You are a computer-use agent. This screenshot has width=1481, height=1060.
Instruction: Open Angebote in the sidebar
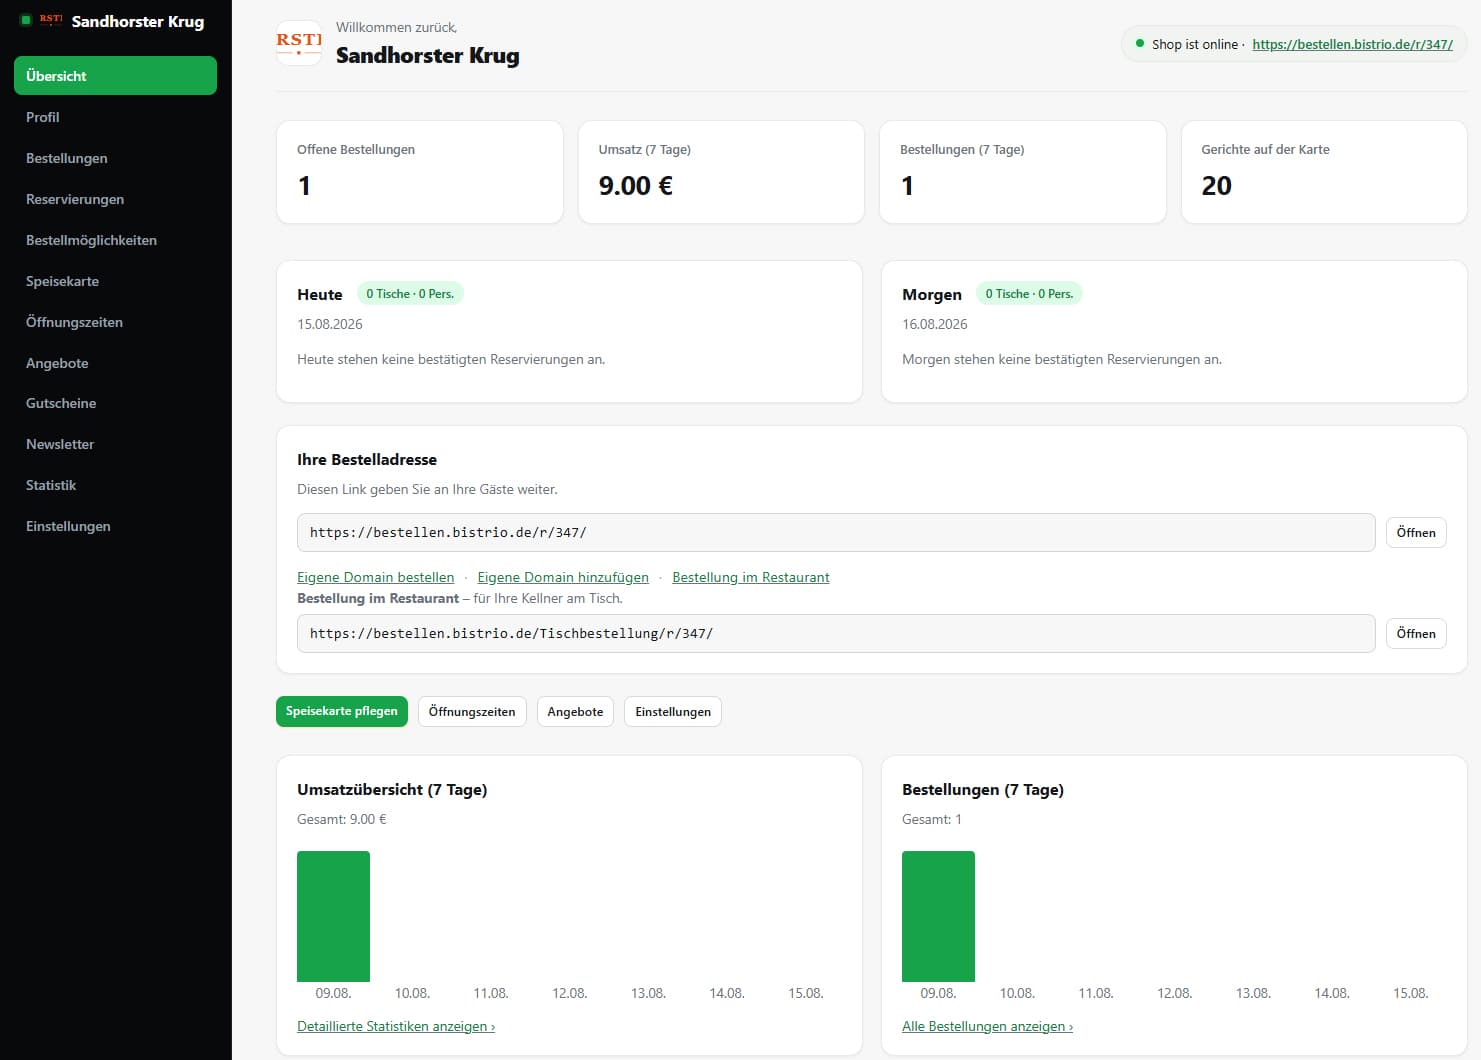pyautogui.click(x=115, y=363)
